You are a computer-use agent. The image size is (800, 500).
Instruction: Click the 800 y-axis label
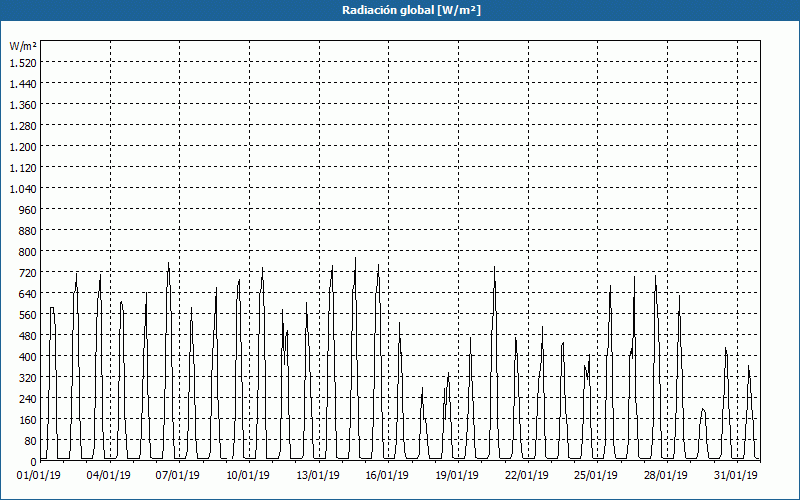[x=29, y=252]
